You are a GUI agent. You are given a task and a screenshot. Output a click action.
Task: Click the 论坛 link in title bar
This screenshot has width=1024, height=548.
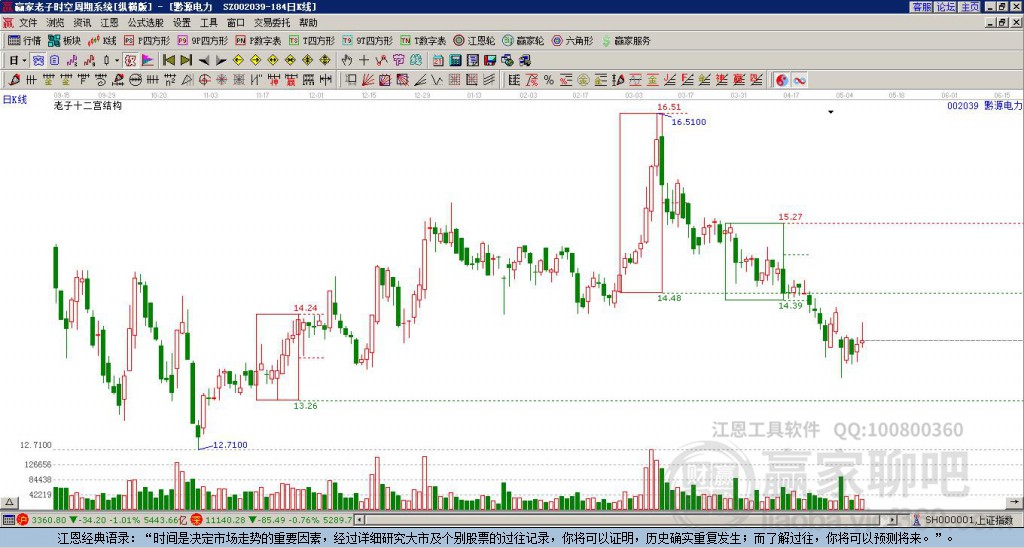click(946, 7)
